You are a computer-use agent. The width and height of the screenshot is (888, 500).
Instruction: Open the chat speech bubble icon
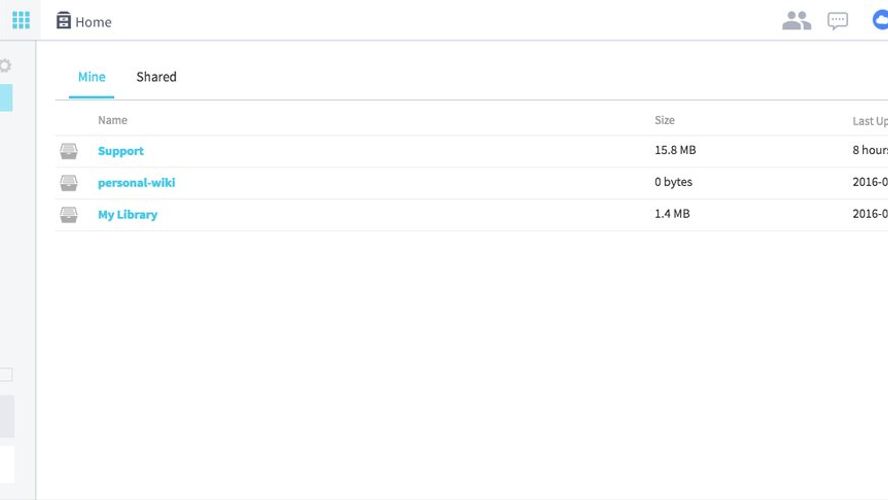(x=838, y=21)
